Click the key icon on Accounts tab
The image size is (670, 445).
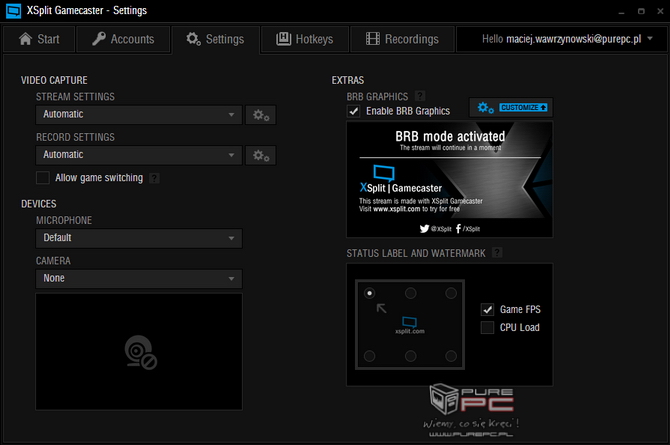(99, 39)
